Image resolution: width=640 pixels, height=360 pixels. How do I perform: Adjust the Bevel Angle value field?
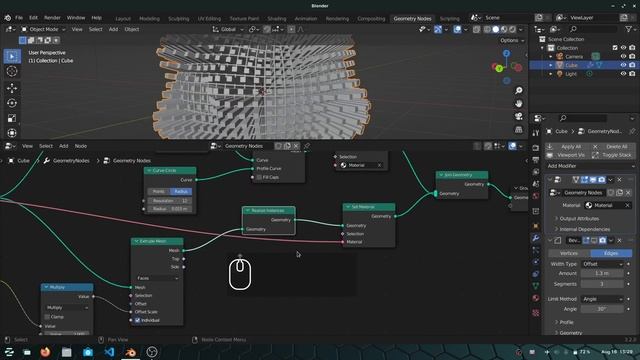coord(602,309)
